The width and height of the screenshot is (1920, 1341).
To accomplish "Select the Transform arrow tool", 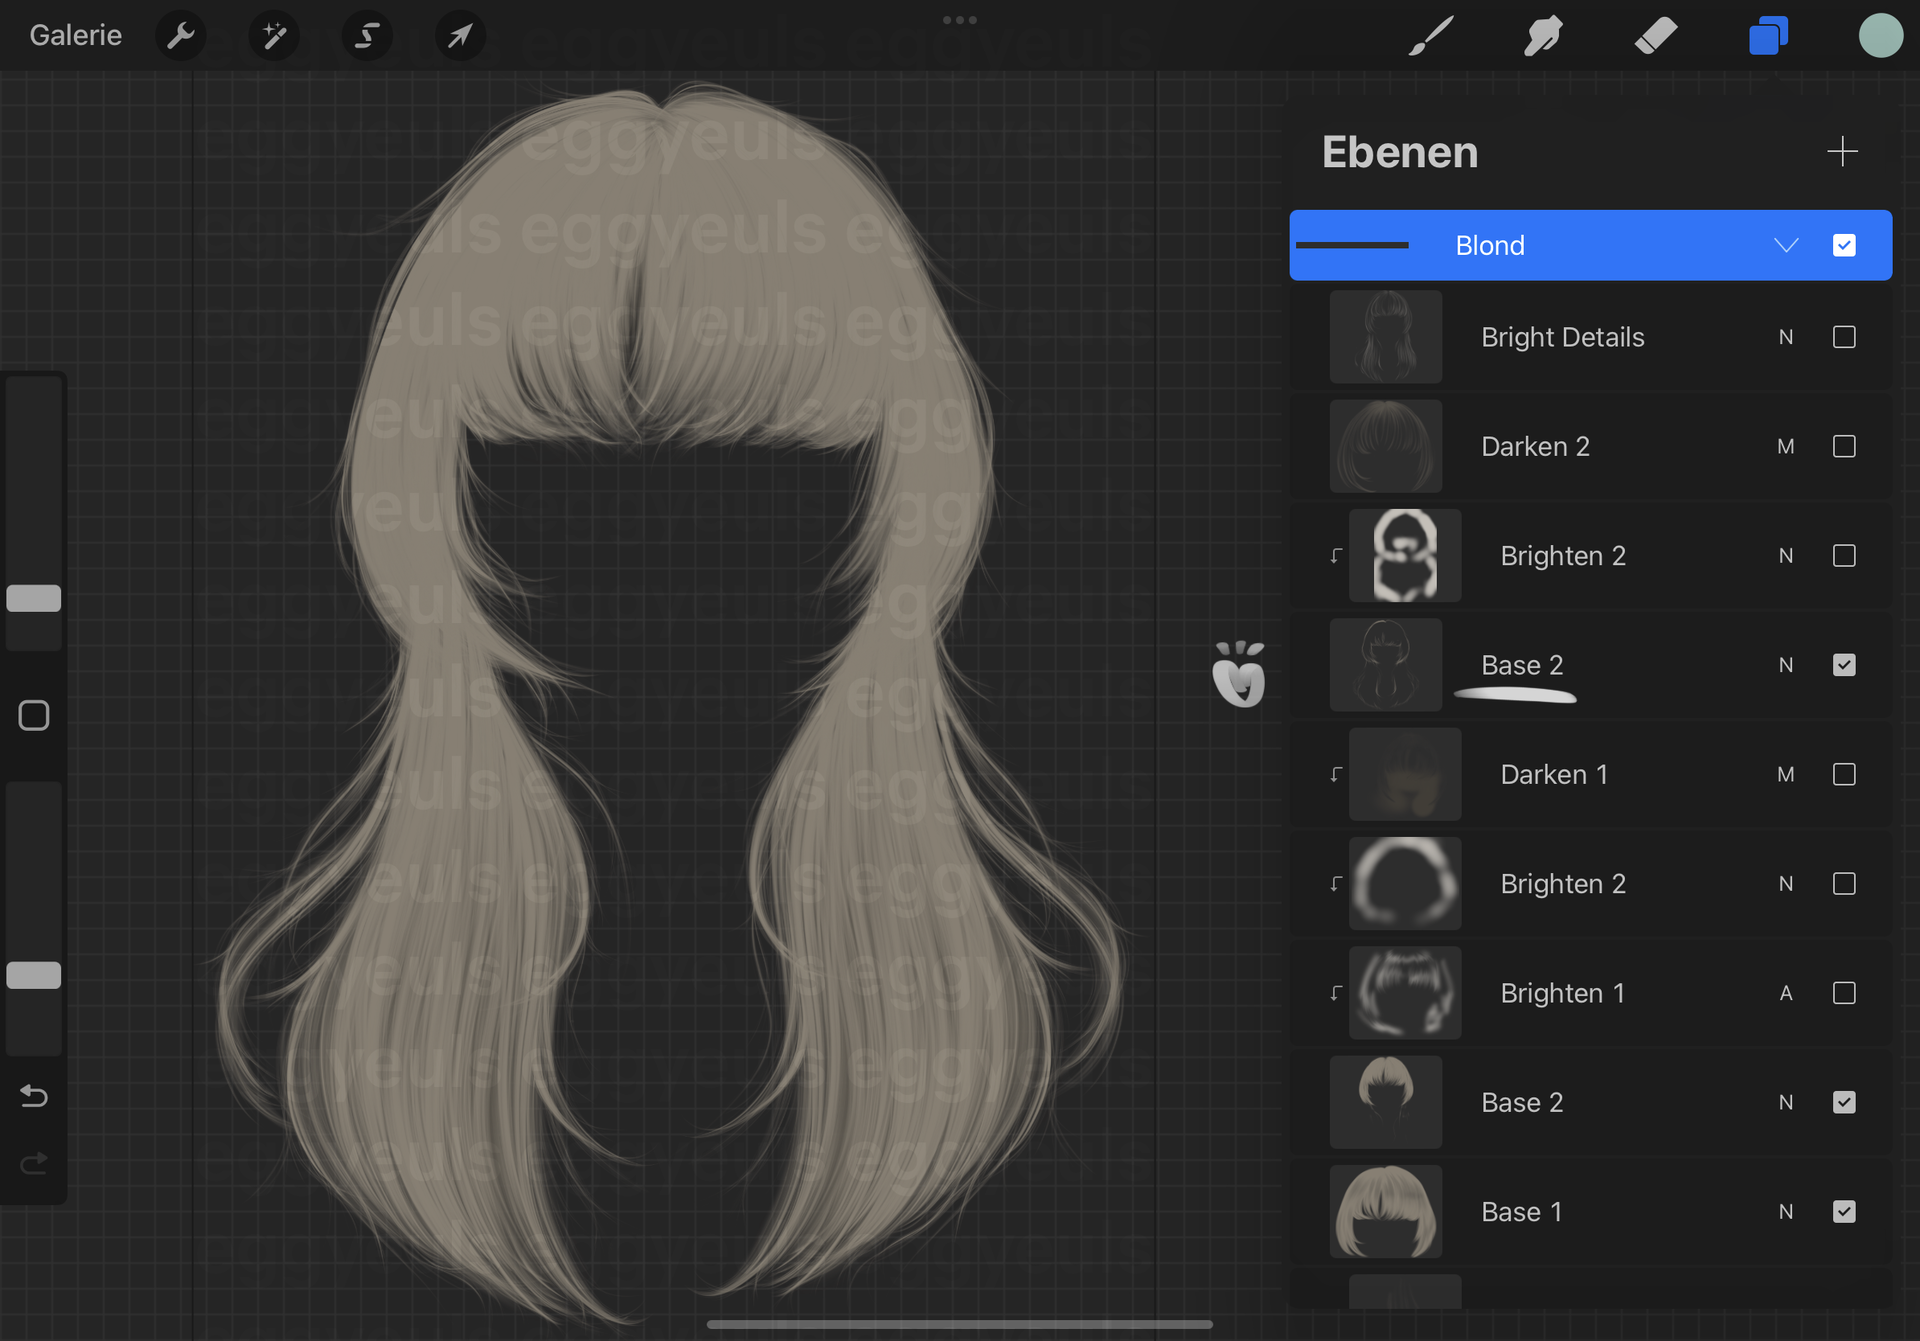I will 460,36.
